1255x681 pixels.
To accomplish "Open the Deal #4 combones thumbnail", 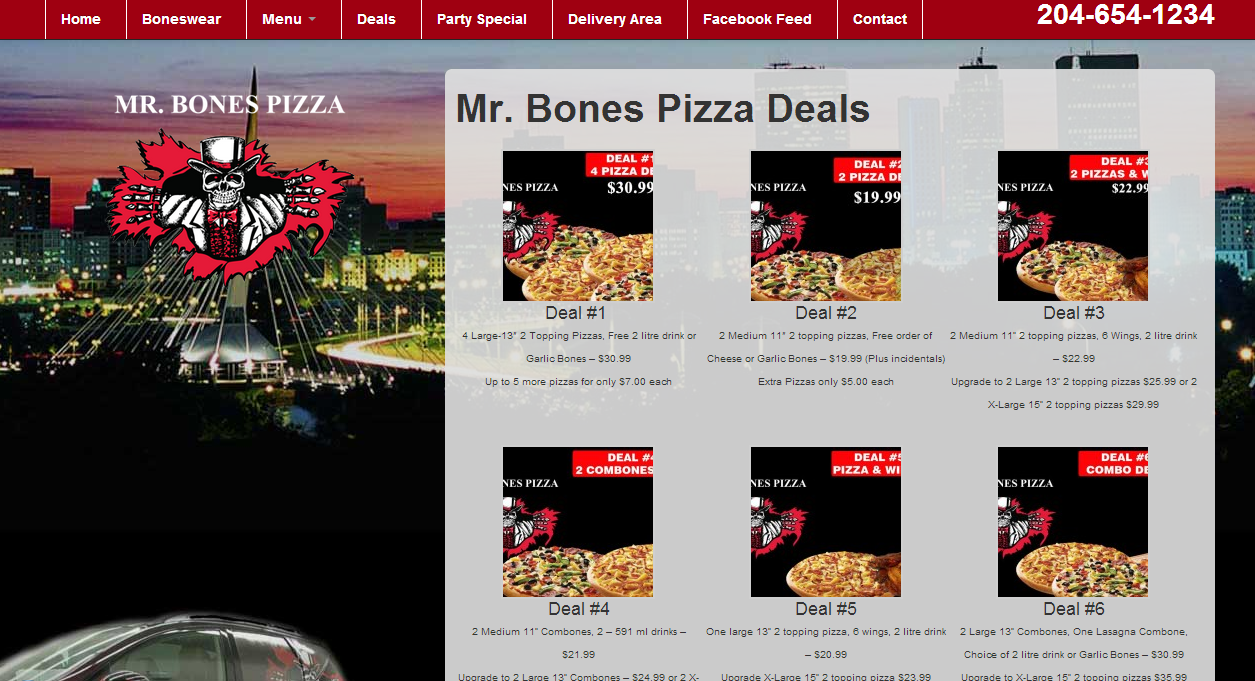I will click(x=578, y=522).
